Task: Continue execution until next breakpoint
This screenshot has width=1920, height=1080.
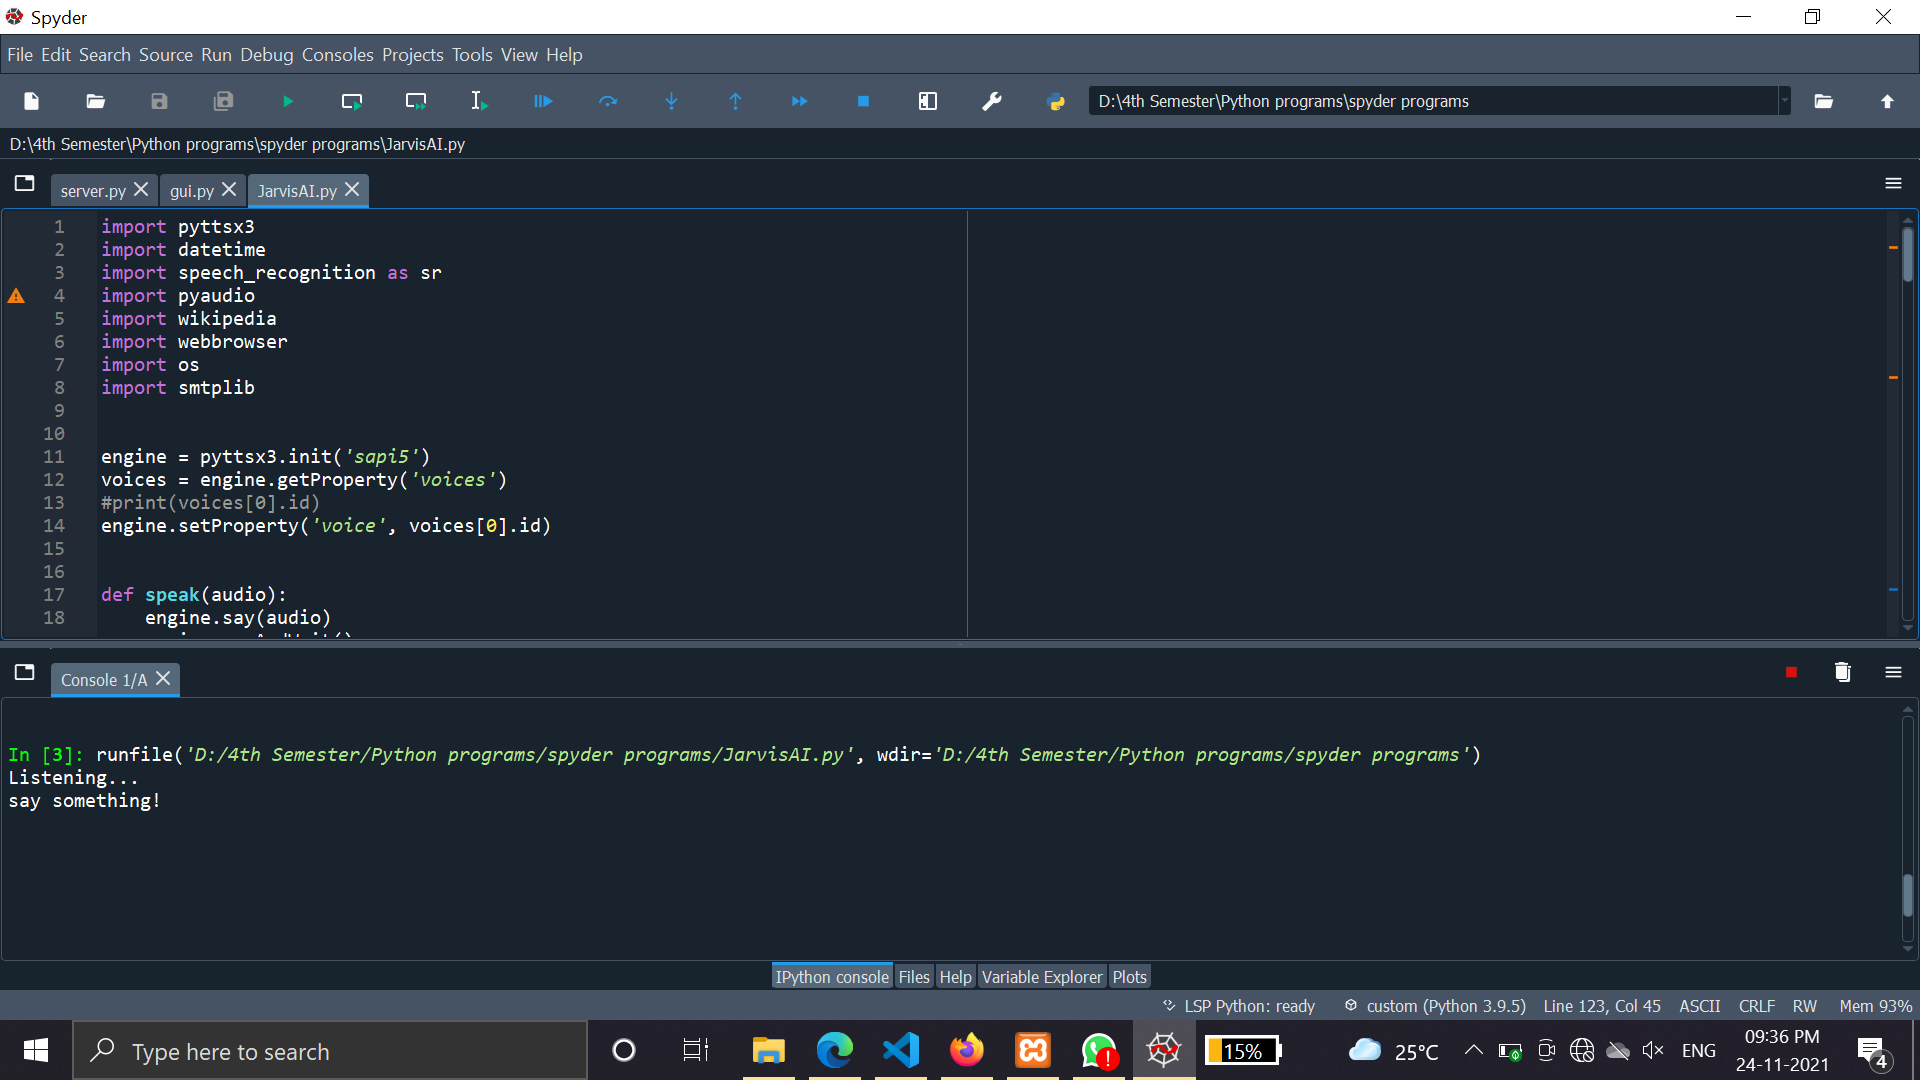Action: click(x=800, y=101)
